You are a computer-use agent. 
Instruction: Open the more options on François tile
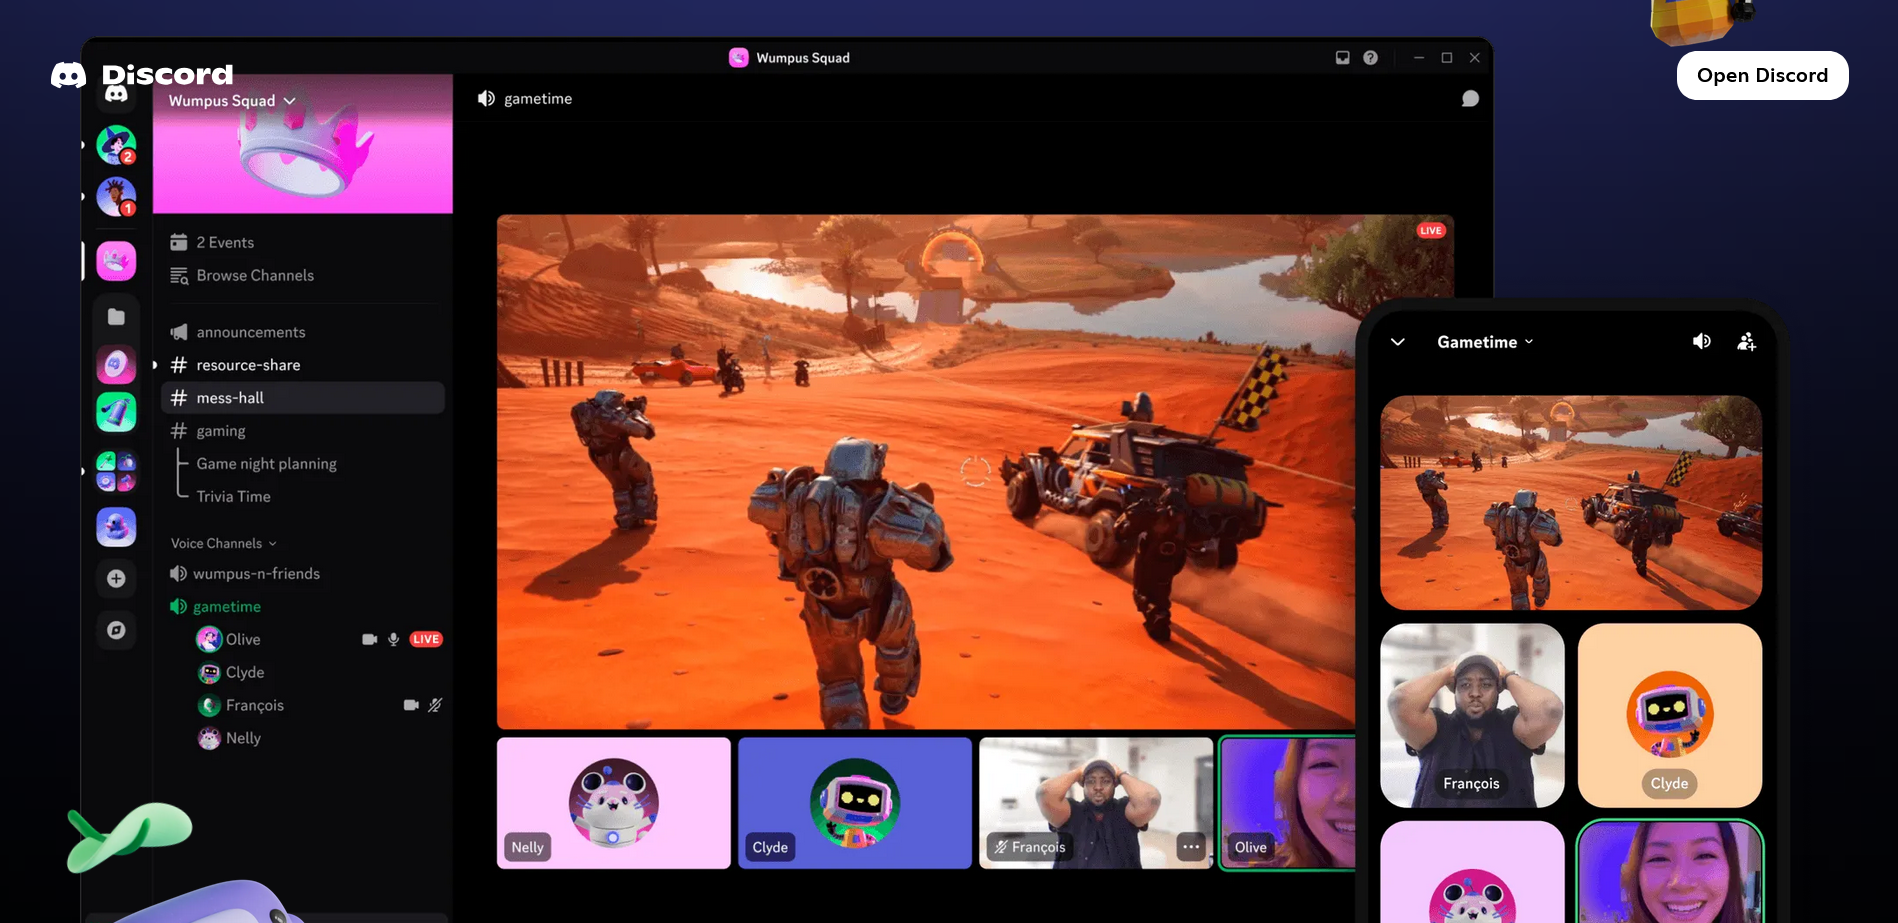[x=1190, y=847]
